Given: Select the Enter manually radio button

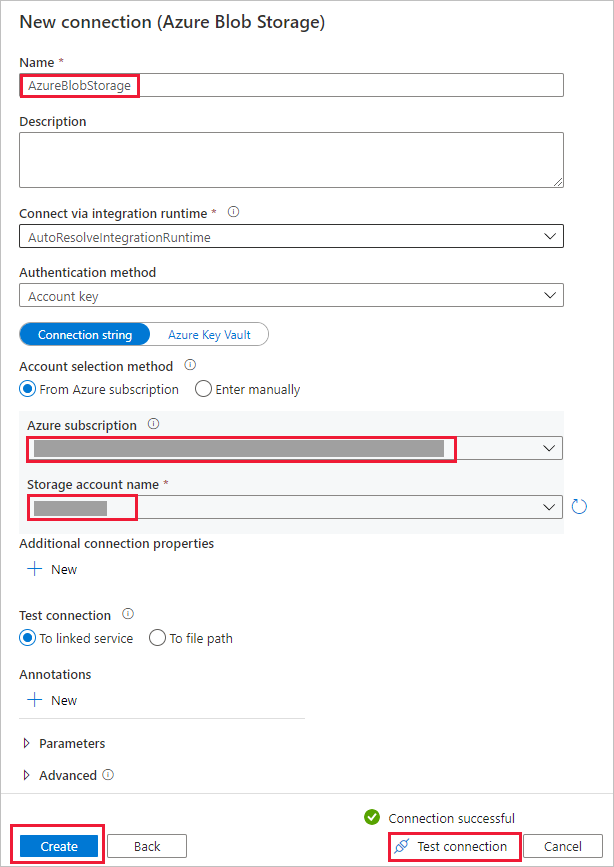Looking at the screenshot, I should pyautogui.click(x=203, y=389).
